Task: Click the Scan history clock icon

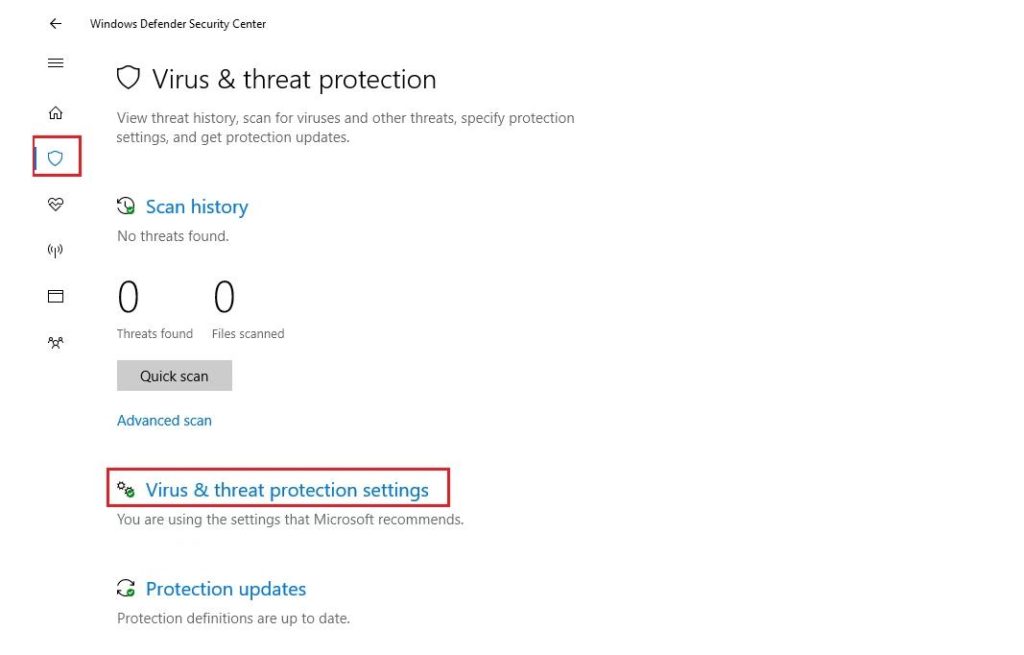Action: [x=126, y=207]
